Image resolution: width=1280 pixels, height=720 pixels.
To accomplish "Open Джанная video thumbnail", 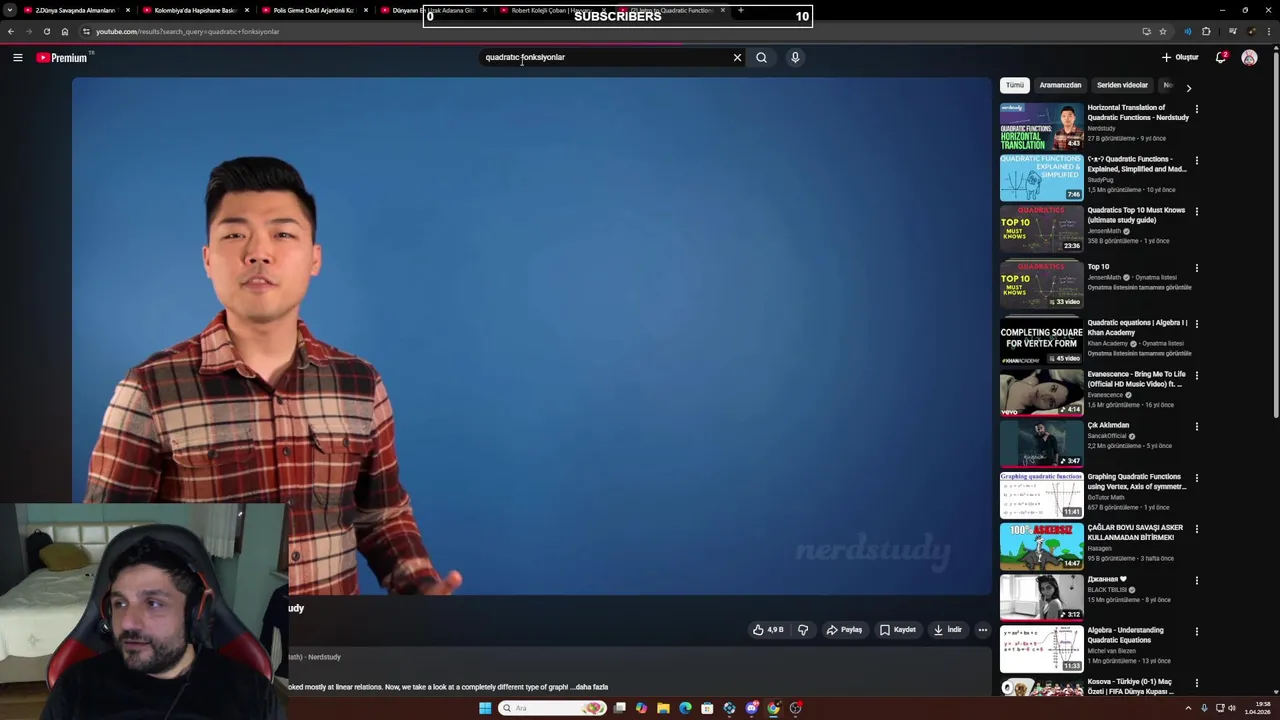I will click(x=1041, y=597).
